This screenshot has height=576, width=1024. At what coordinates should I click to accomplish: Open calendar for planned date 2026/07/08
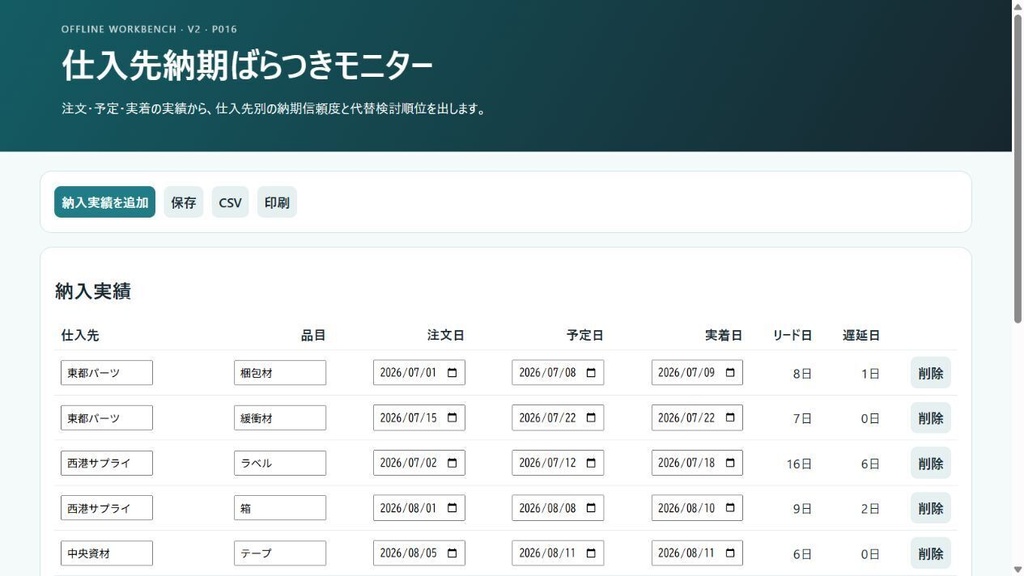point(591,372)
